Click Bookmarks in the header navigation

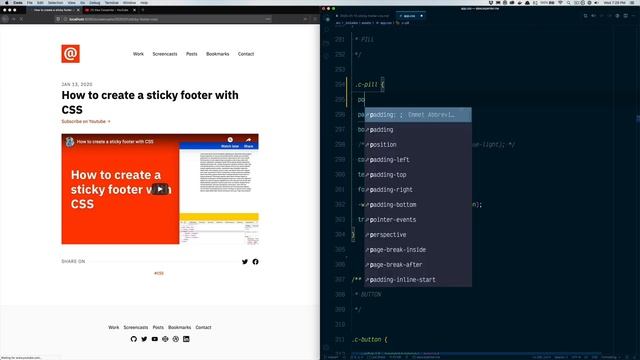coord(218,54)
